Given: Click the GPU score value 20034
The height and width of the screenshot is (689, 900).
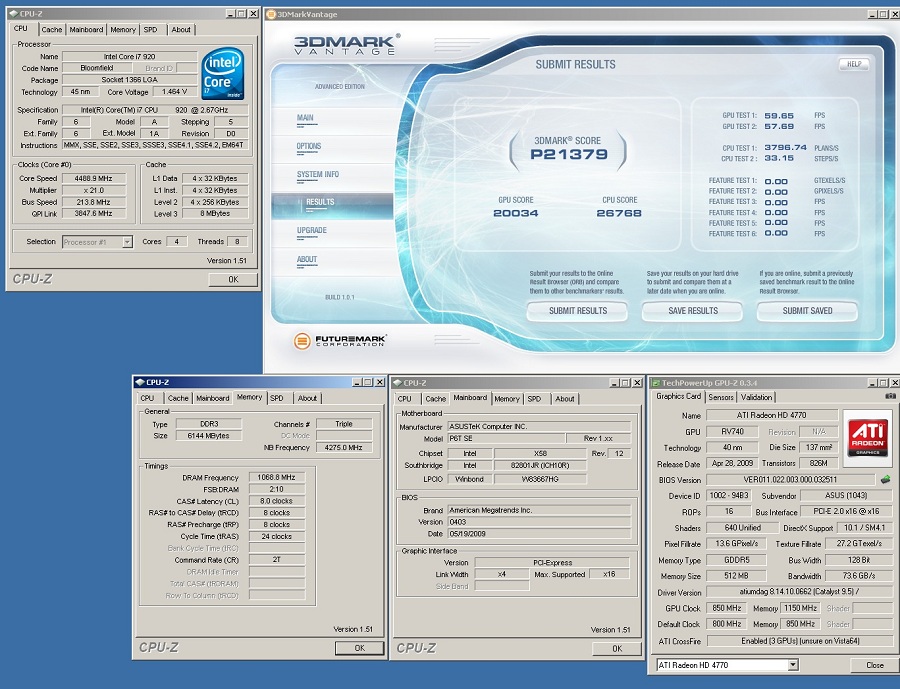Looking at the screenshot, I should point(516,213).
